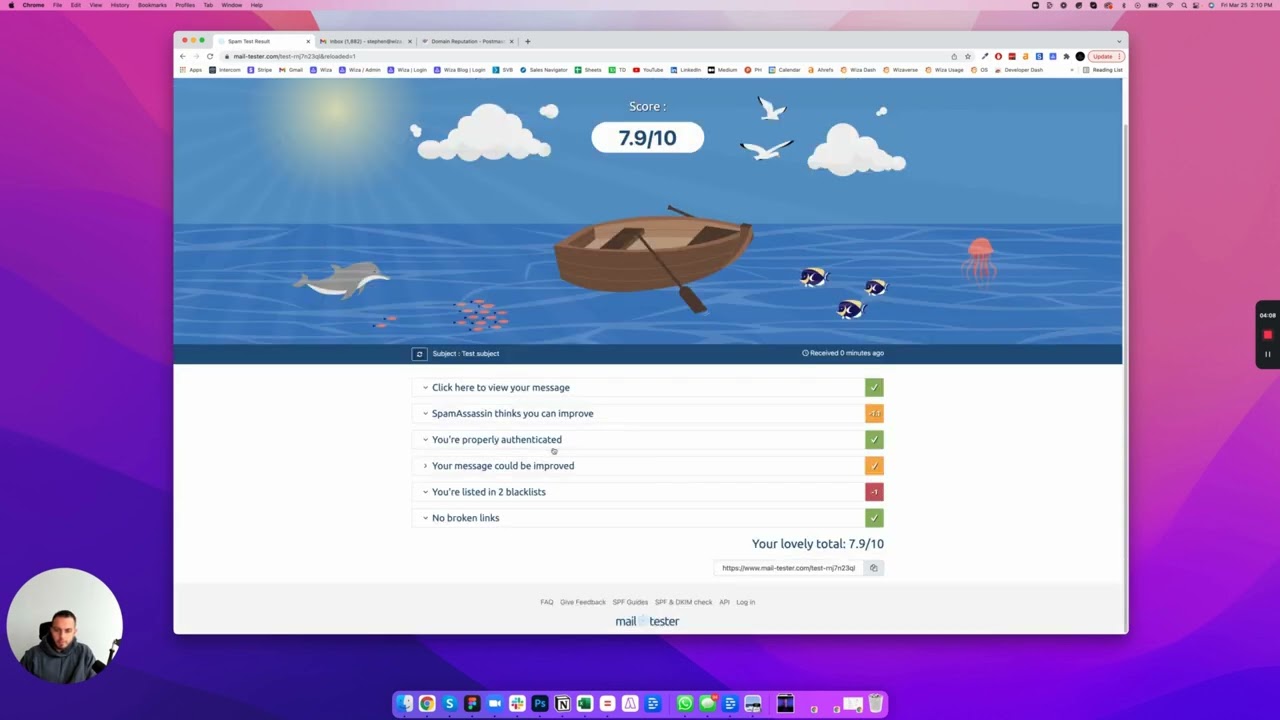Open the Window menu
This screenshot has width=1280, height=720.
click(x=231, y=5)
